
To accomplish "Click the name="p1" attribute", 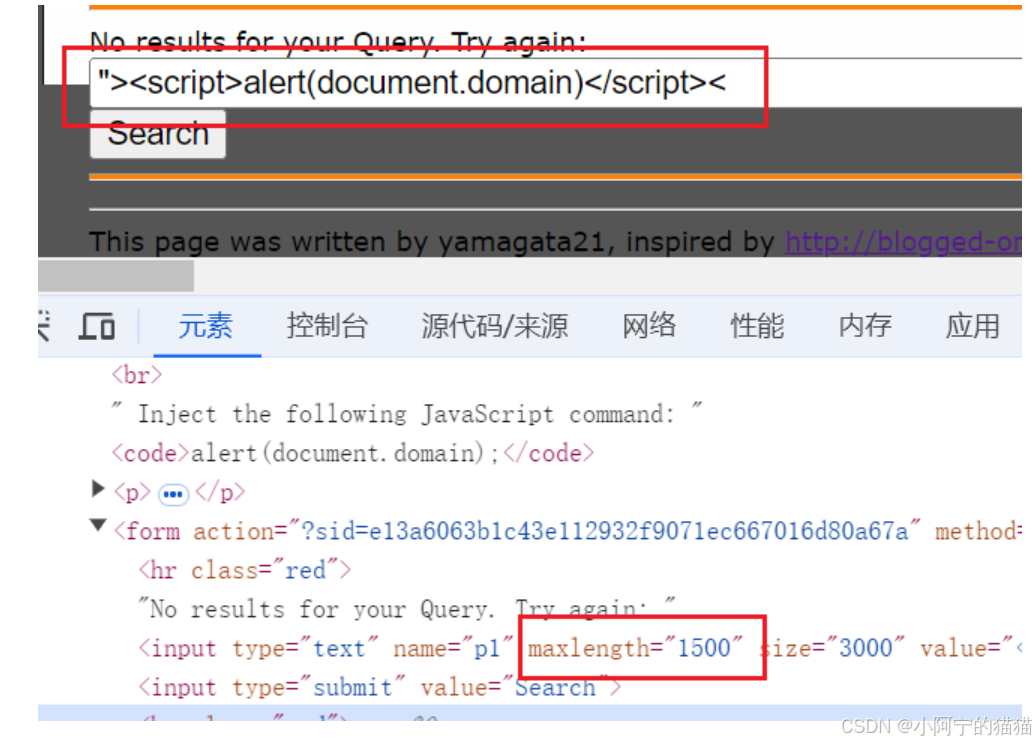I will [453, 648].
